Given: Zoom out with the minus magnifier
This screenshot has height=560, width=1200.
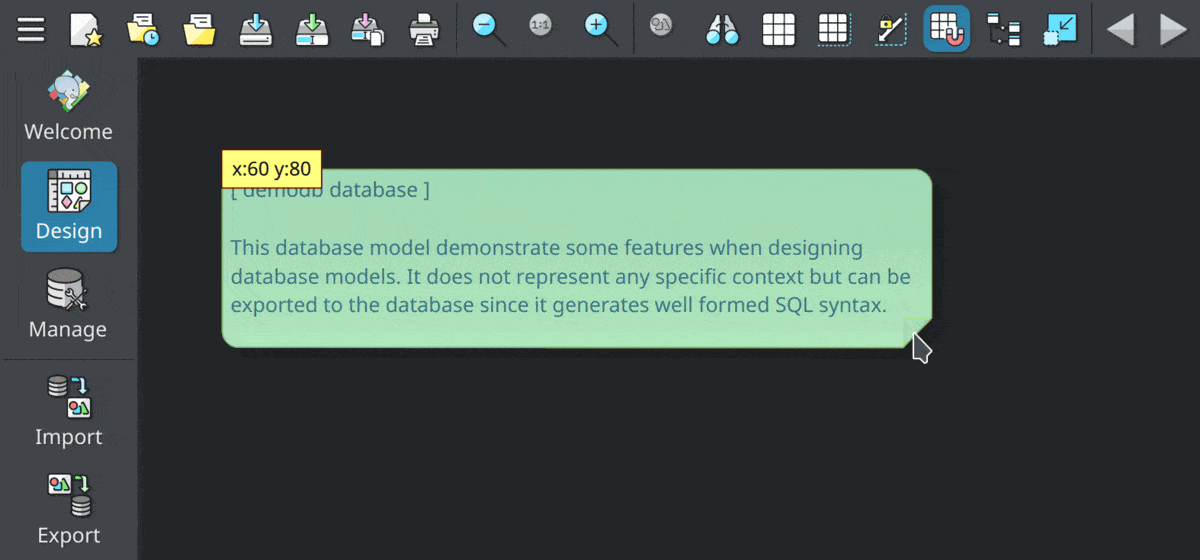Looking at the screenshot, I should point(488,29).
